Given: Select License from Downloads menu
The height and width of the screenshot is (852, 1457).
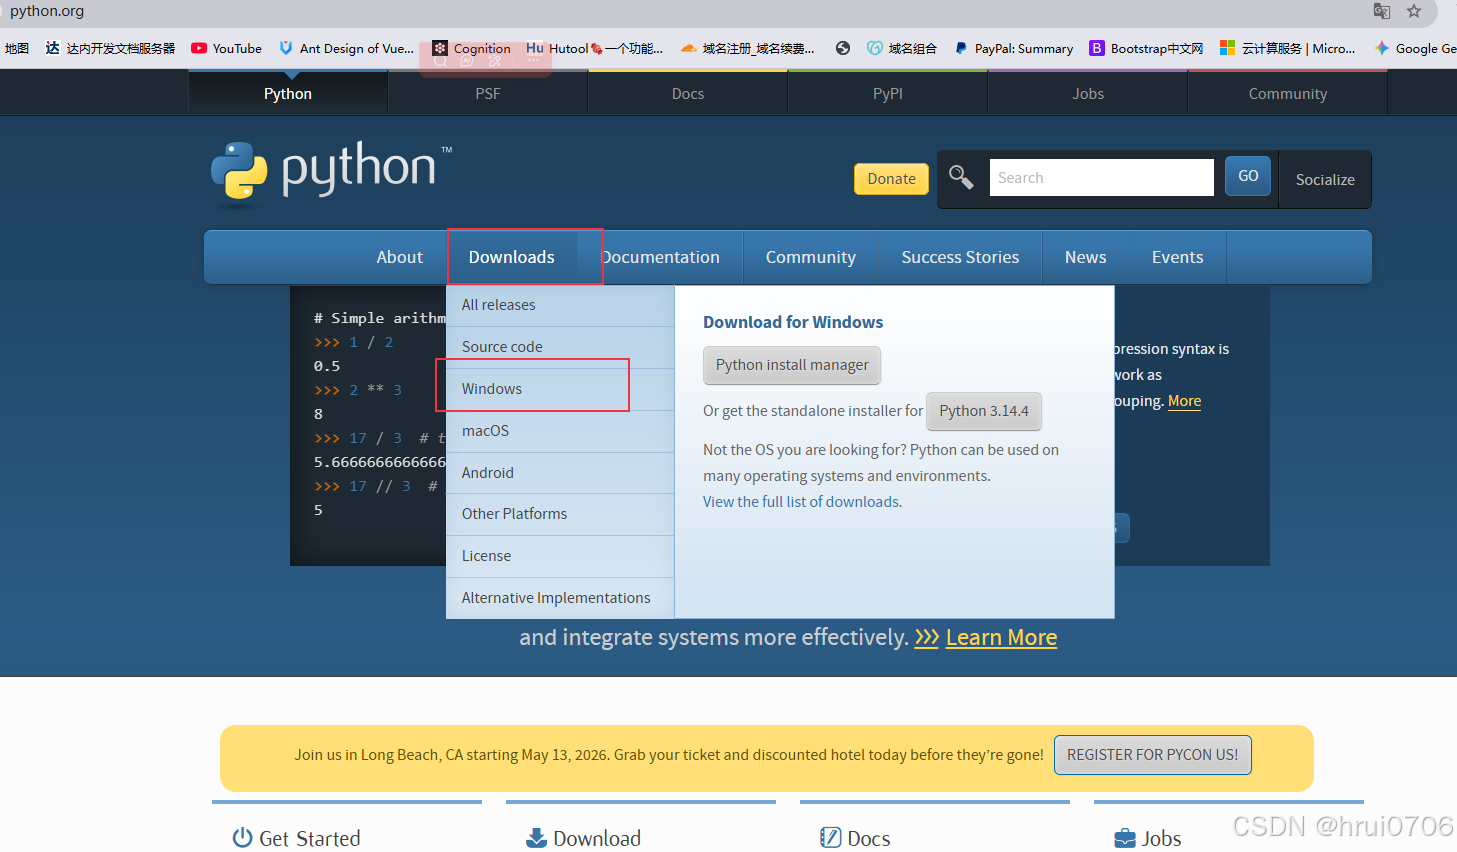Looking at the screenshot, I should (560, 556).
